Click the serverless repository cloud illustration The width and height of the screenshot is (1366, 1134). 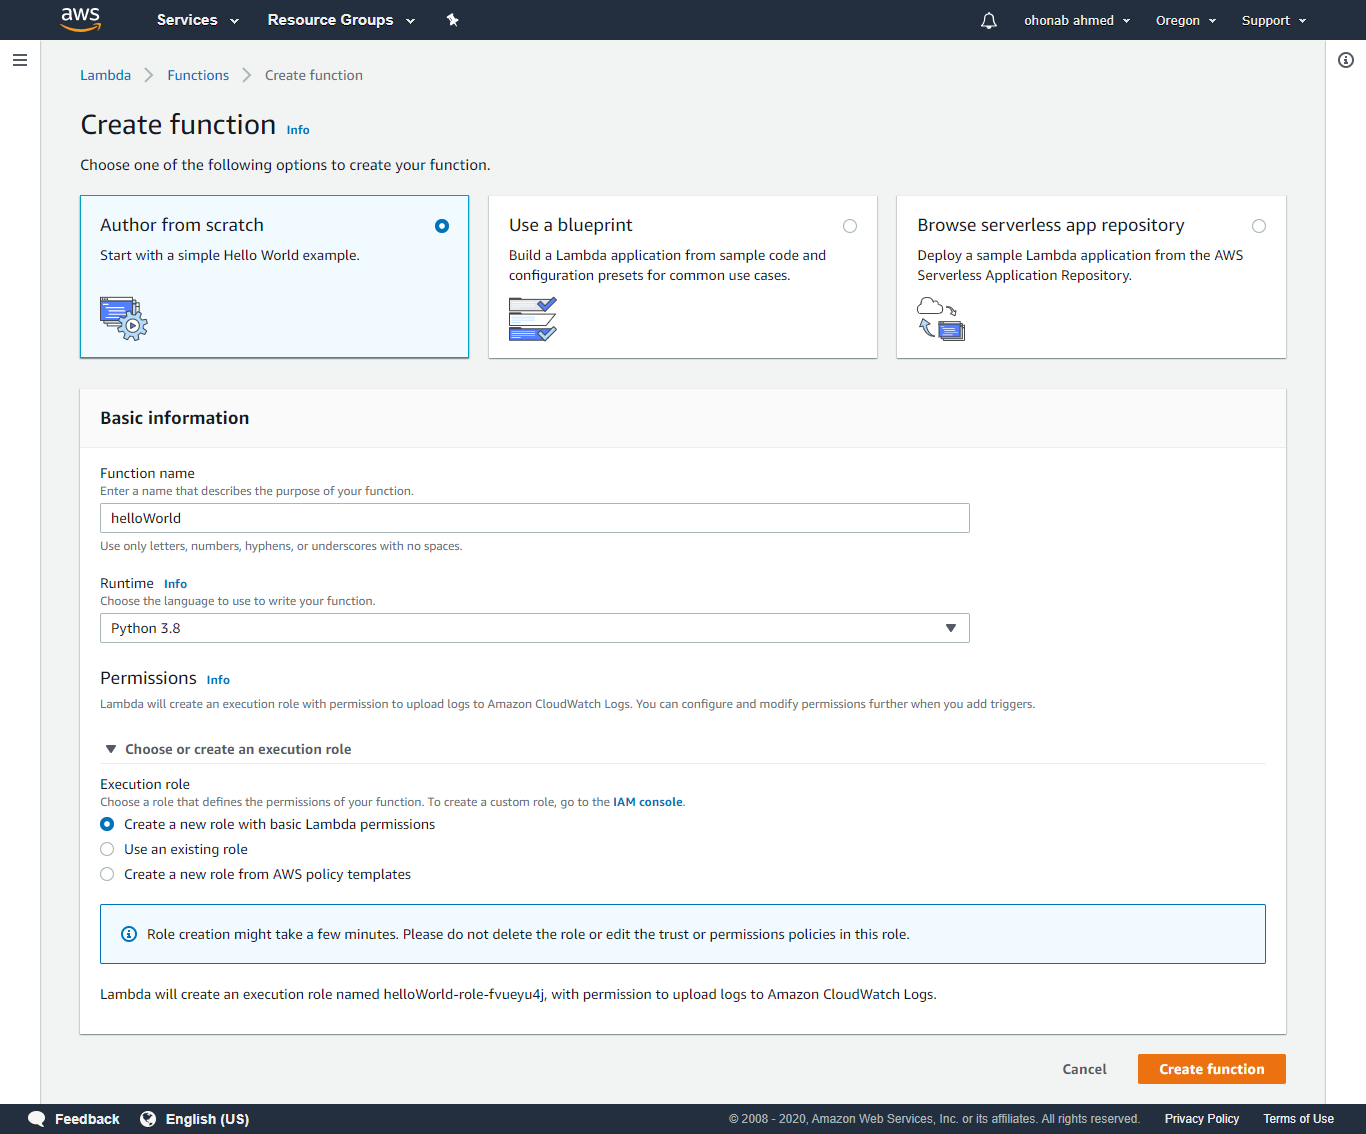point(941,319)
